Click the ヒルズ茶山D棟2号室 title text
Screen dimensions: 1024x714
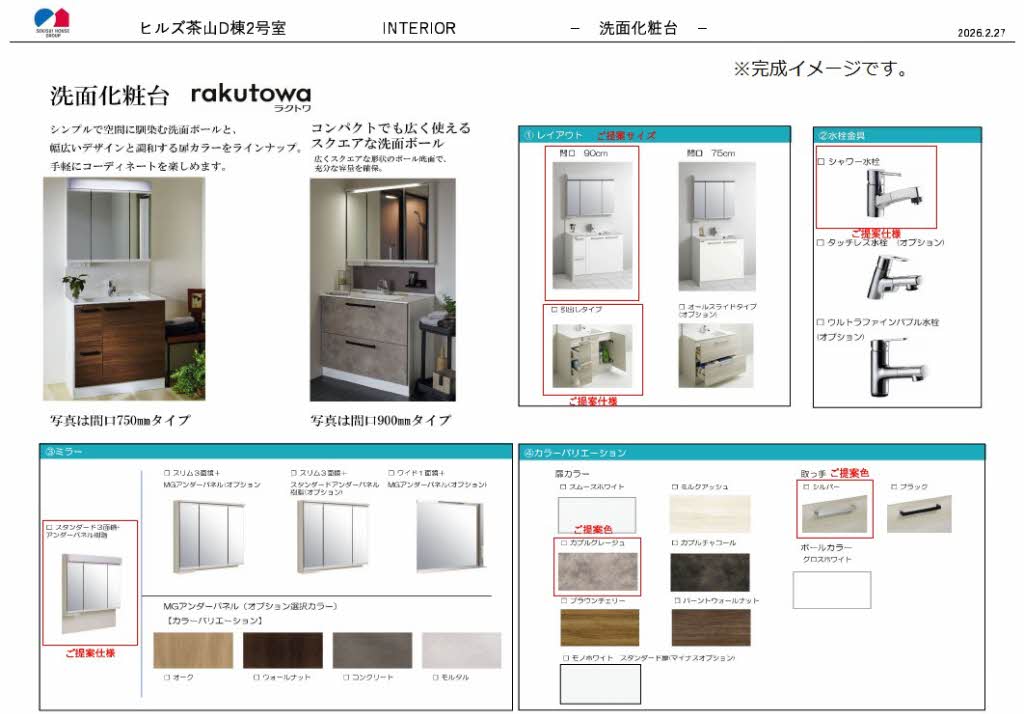213,28
